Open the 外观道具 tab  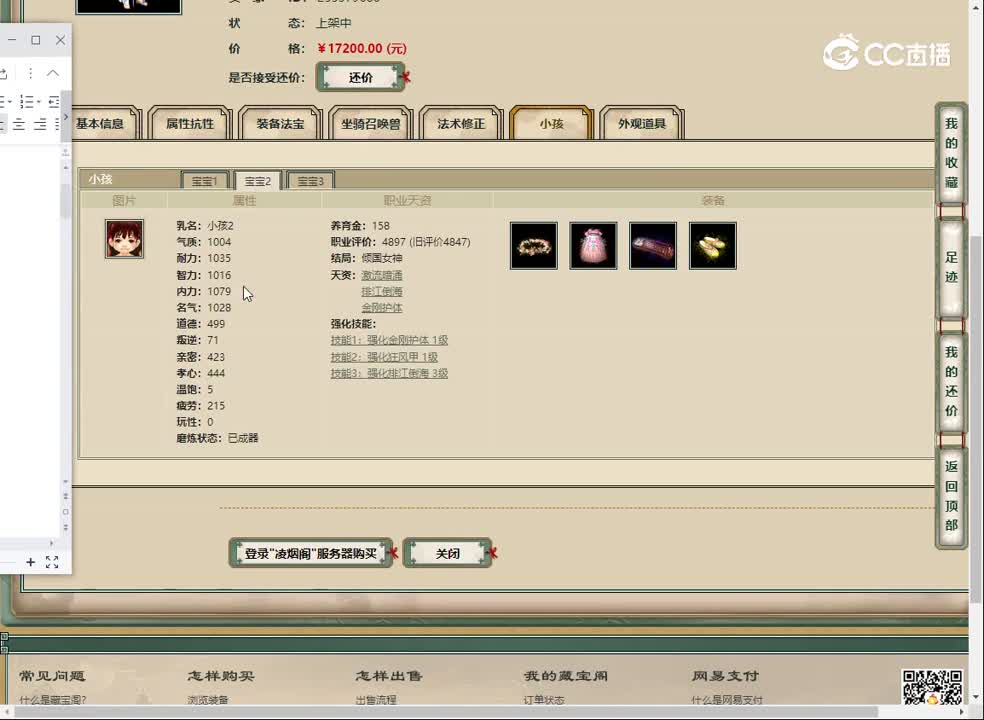[x=641, y=122]
